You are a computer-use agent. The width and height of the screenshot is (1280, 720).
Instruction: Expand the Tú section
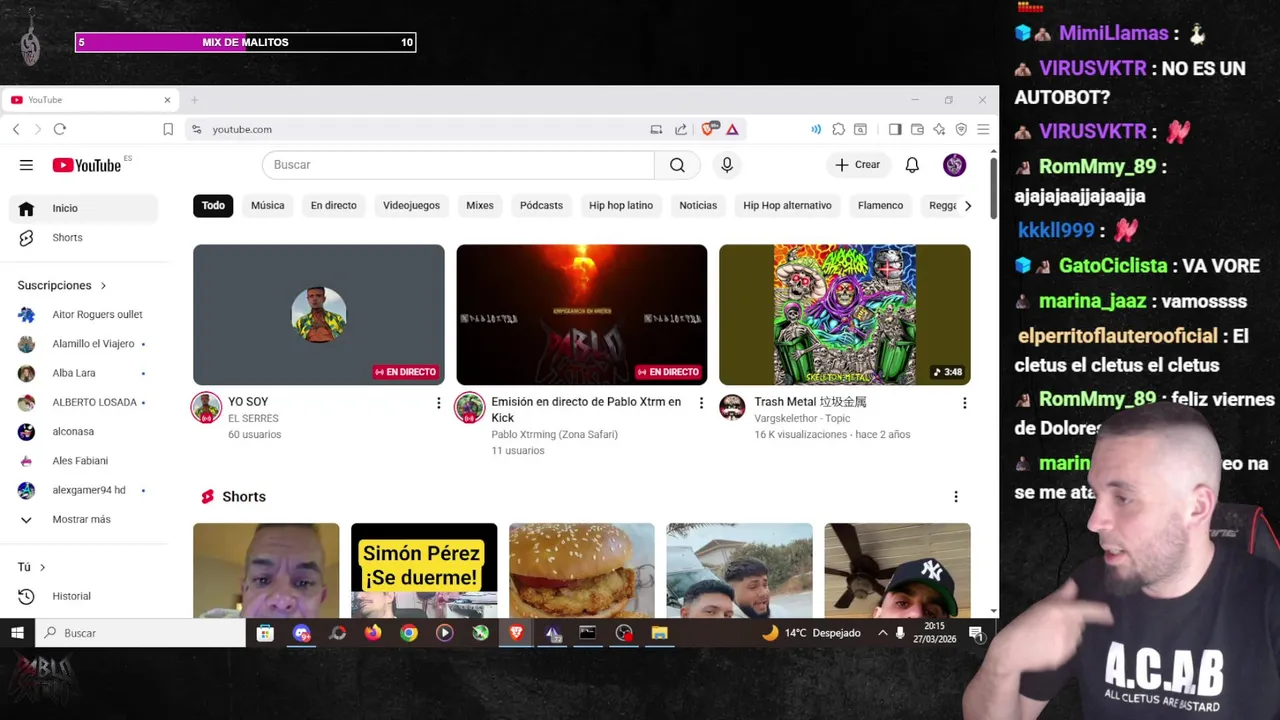pyautogui.click(x=31, y=567)
